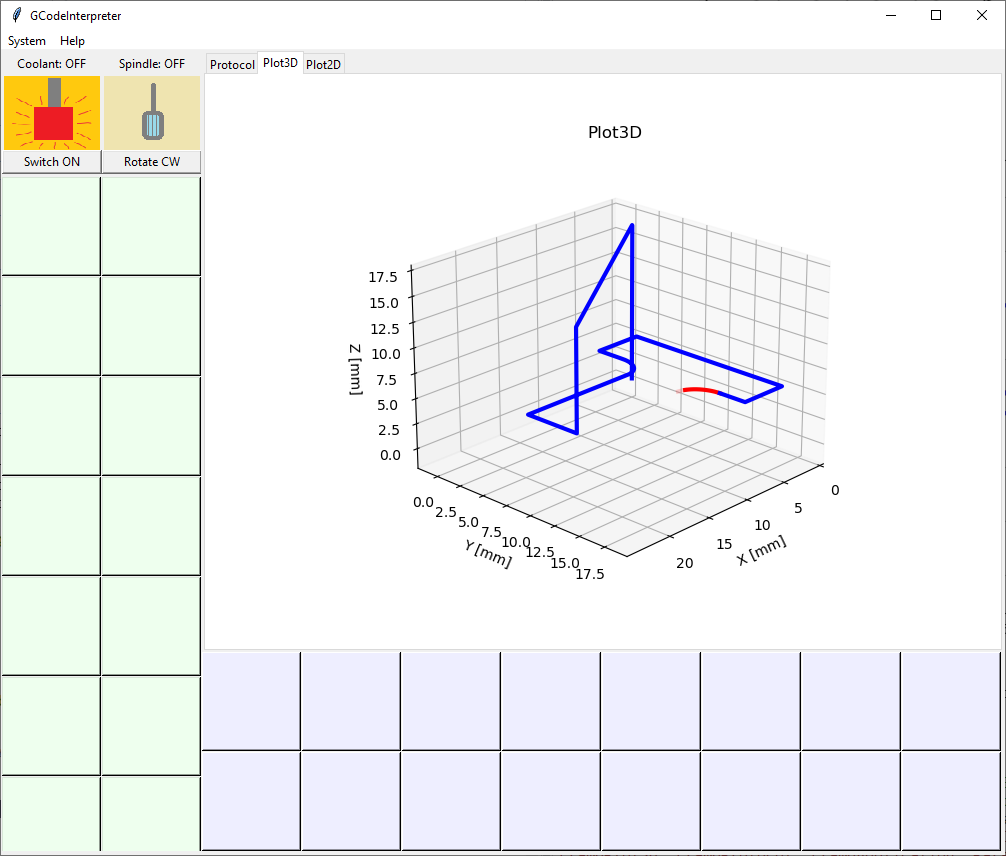Open the System menu
The image size is (1006, 856).
pos(27,41)
